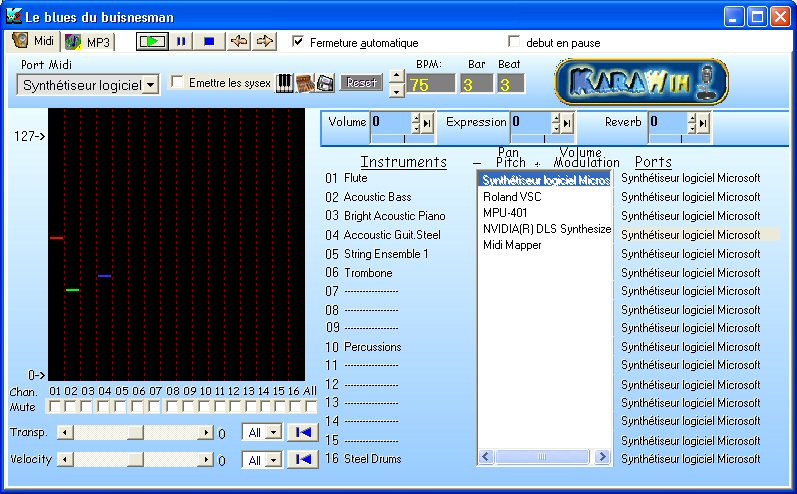The height and width of the screenshot is (494, 797).
Task: Select Roland VSC in the port list
Action: click(x=512, y=197)
